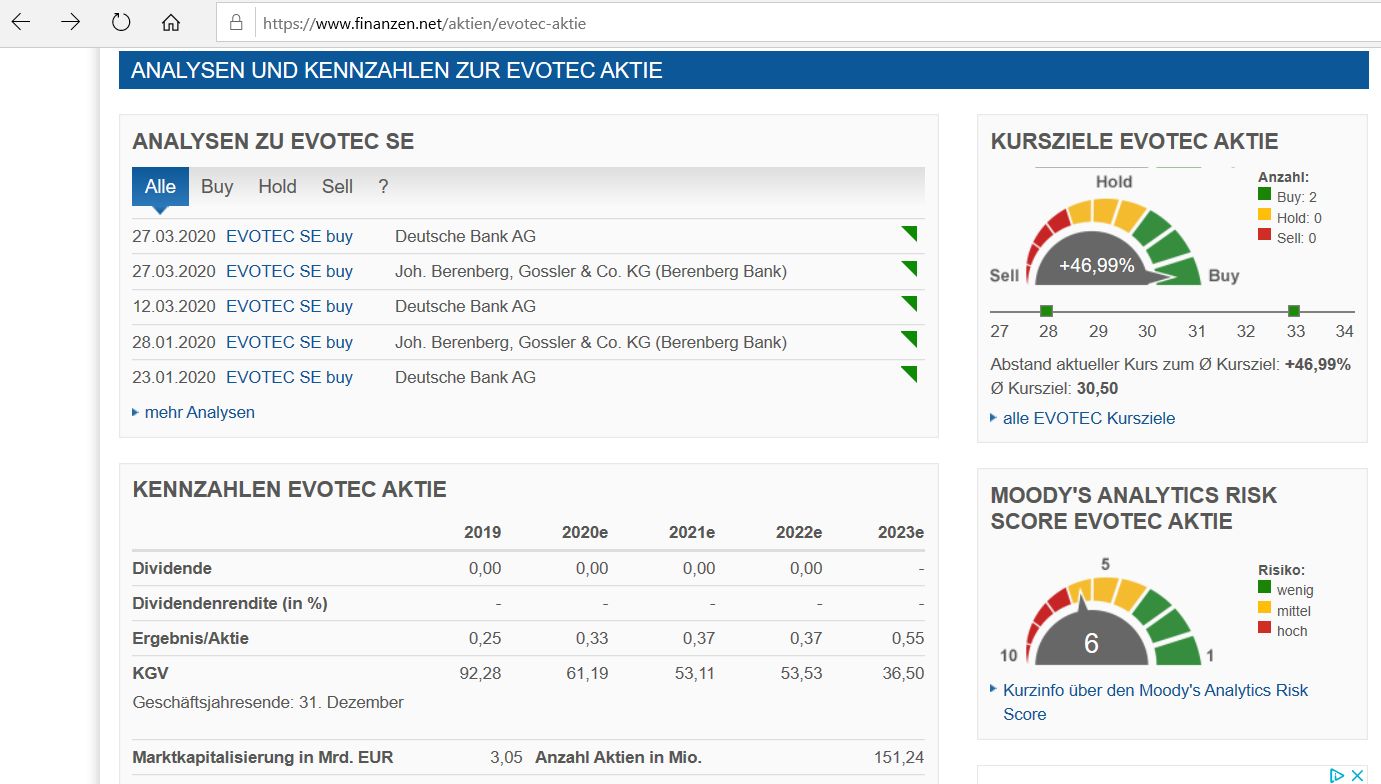Click the browser forward arrow
The height and width of the screenshot is (784, 1381).
pos(71,22)
